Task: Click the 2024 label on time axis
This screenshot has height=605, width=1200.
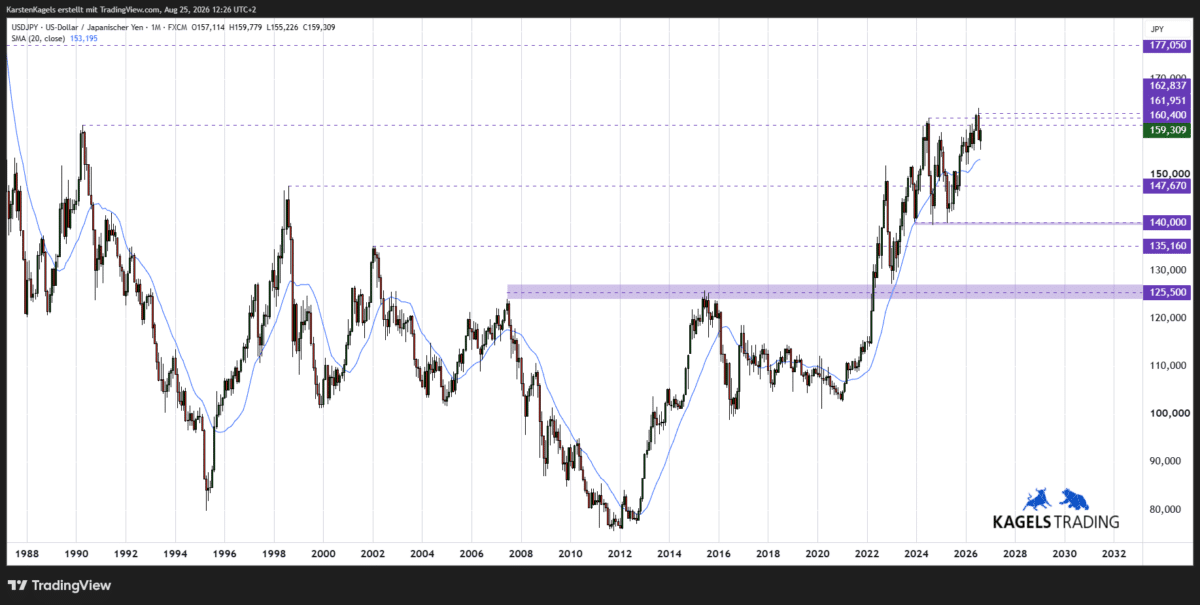Action: [x=917, y=552]
